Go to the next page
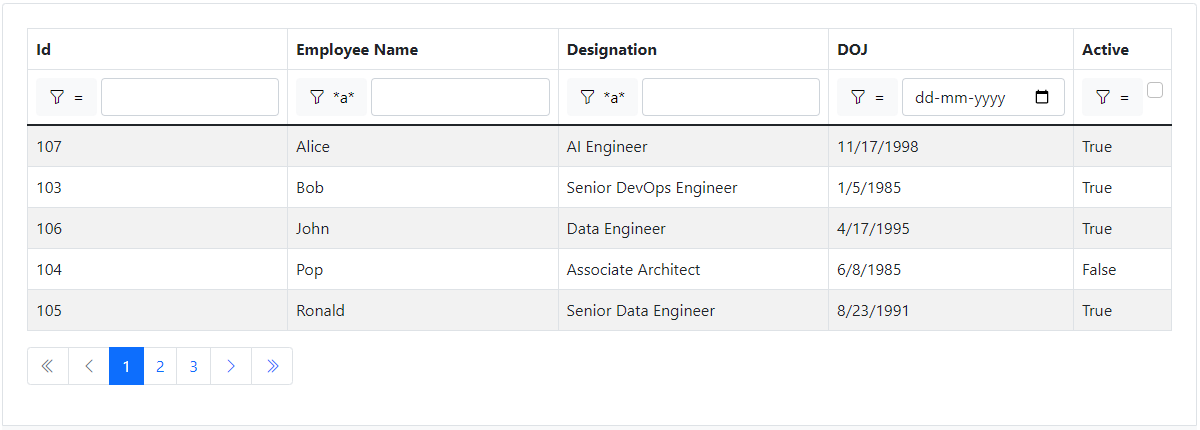This screenshot has height=430, width=1200. (231, 366)
